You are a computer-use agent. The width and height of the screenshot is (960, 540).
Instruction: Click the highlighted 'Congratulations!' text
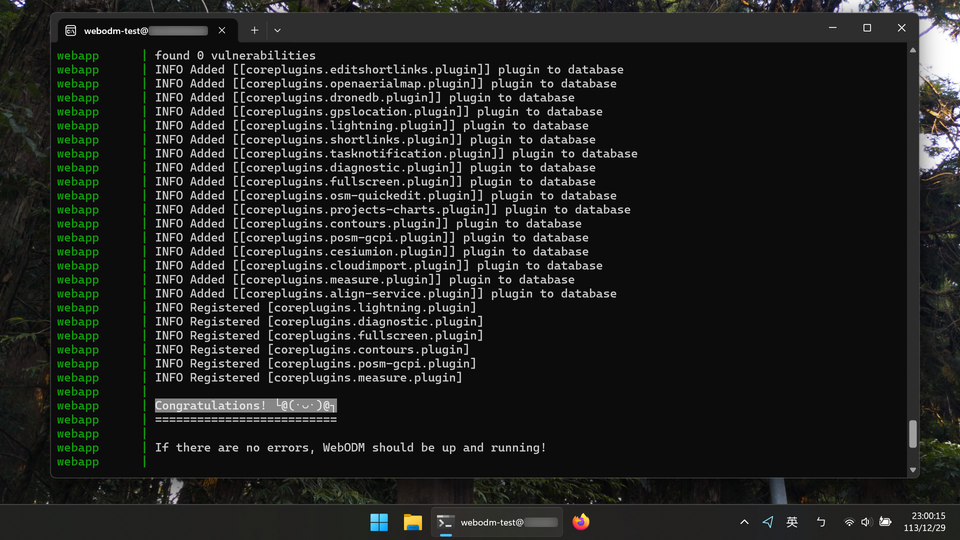tap(246, 405)
